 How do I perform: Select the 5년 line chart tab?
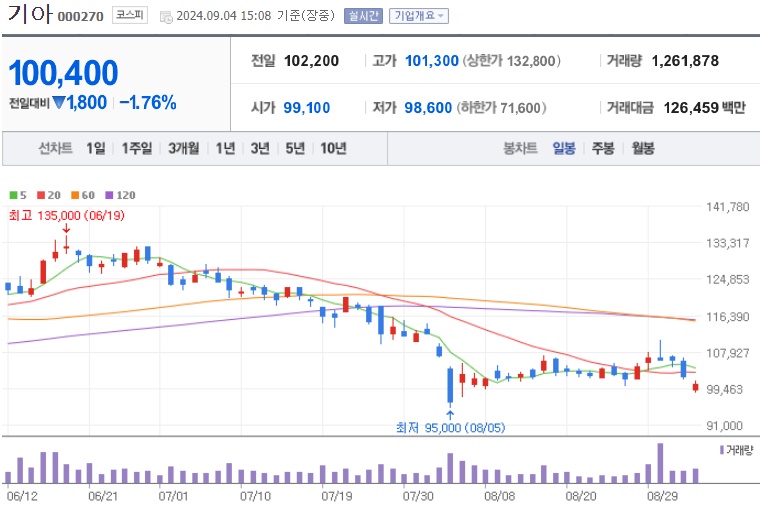[295, 148]
